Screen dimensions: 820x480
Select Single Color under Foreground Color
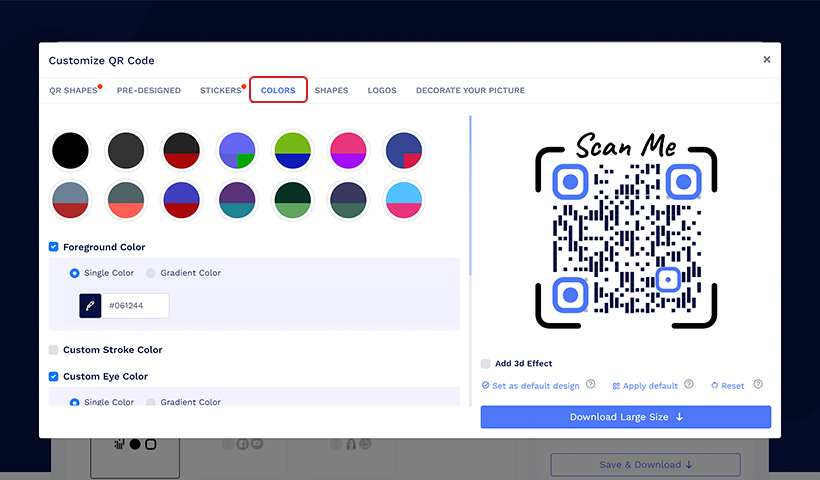pos(74,273)
